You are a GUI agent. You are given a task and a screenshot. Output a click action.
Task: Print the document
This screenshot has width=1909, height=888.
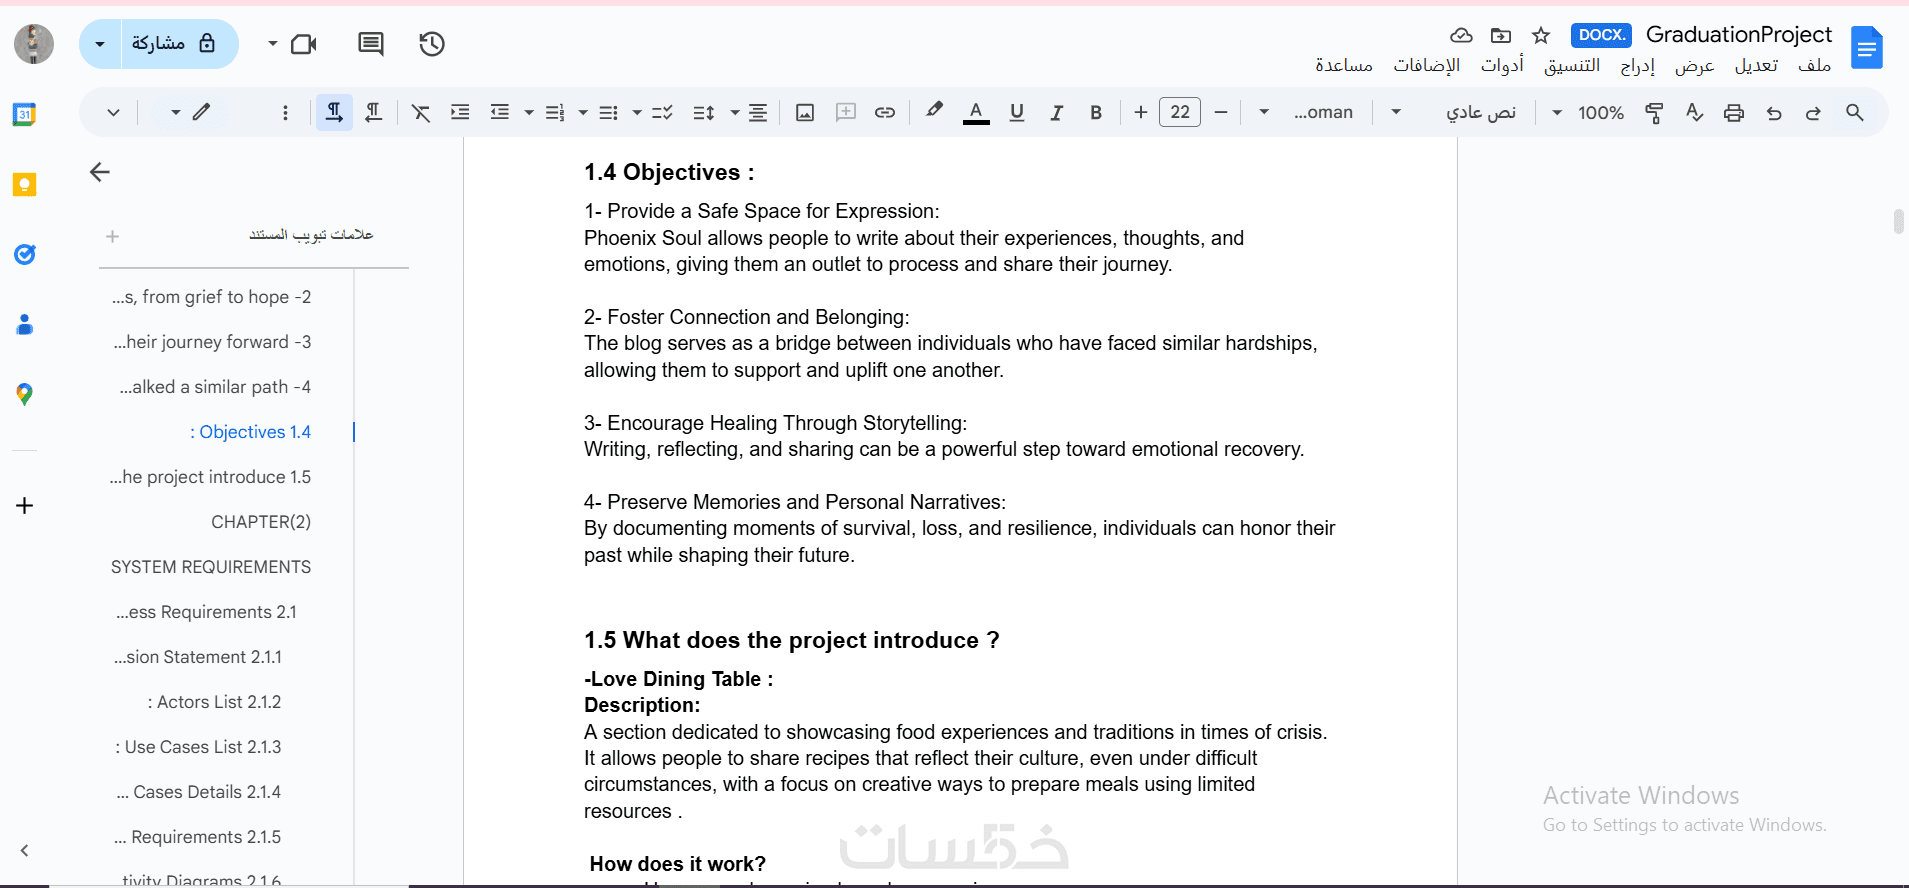tap(1734, 113)
